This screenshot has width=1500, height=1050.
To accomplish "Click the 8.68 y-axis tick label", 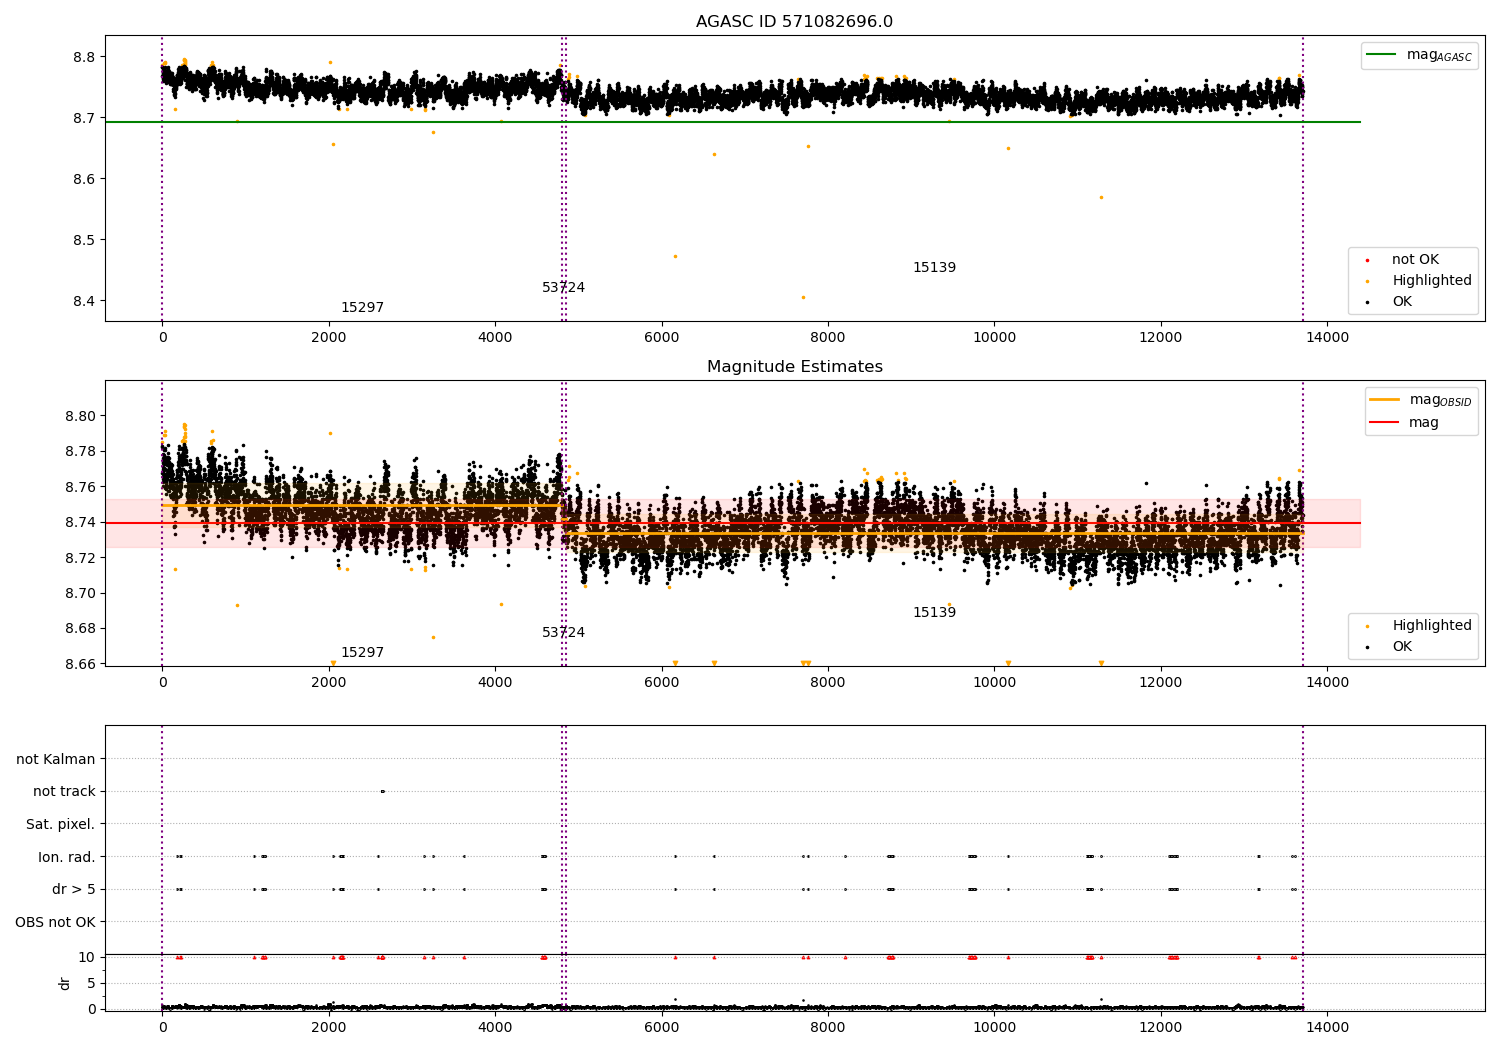I will [80, 629].
